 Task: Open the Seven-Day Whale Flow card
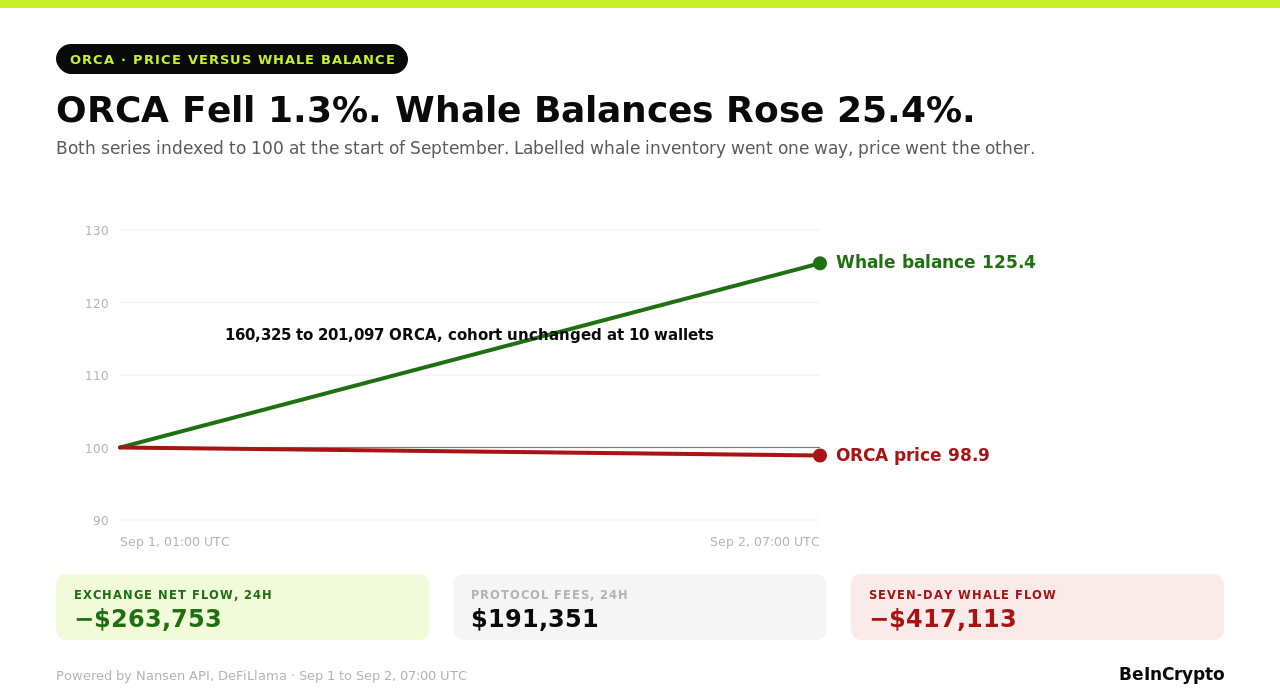tap(1037, 607)
